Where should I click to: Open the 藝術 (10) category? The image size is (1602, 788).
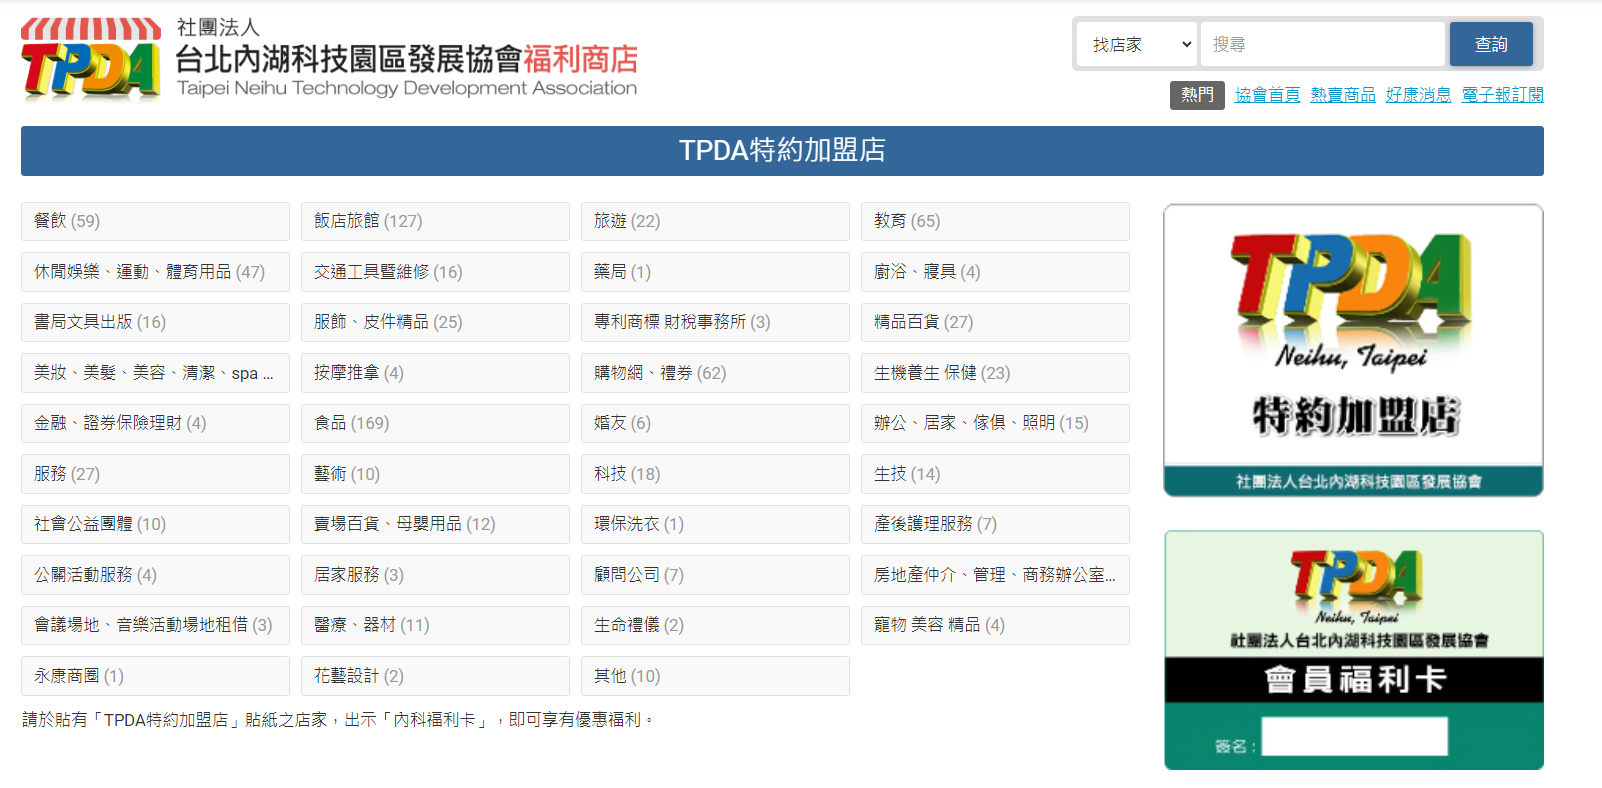tap(435, 474)
